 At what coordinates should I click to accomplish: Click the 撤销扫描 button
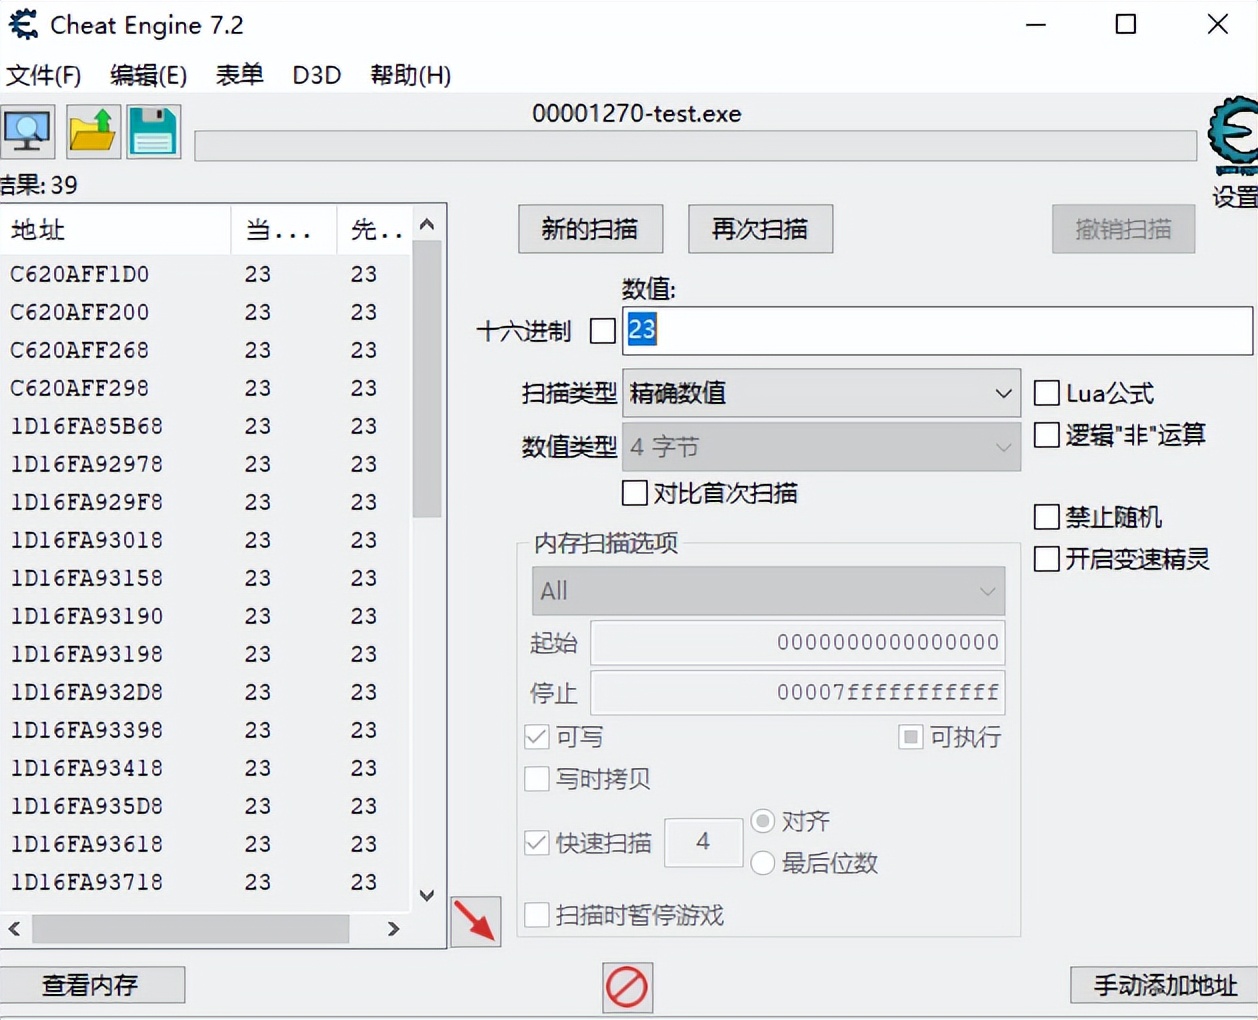point(1123,229)
